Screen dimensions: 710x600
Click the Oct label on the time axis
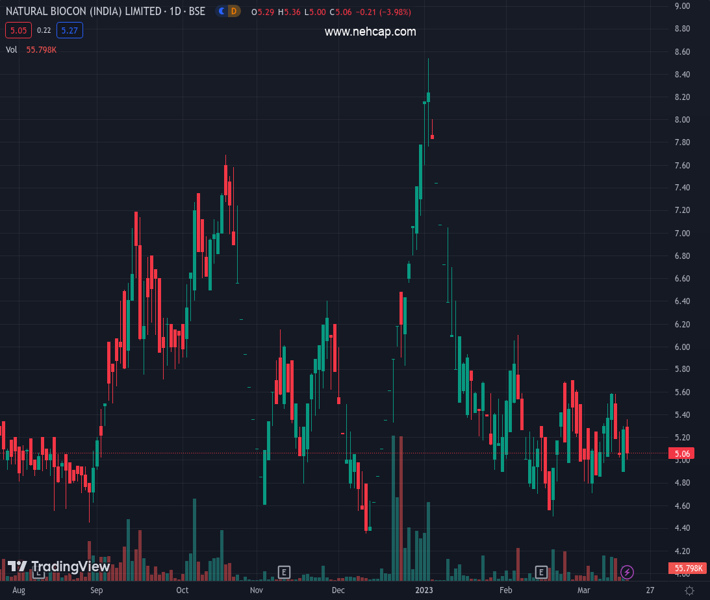point(182,591)
